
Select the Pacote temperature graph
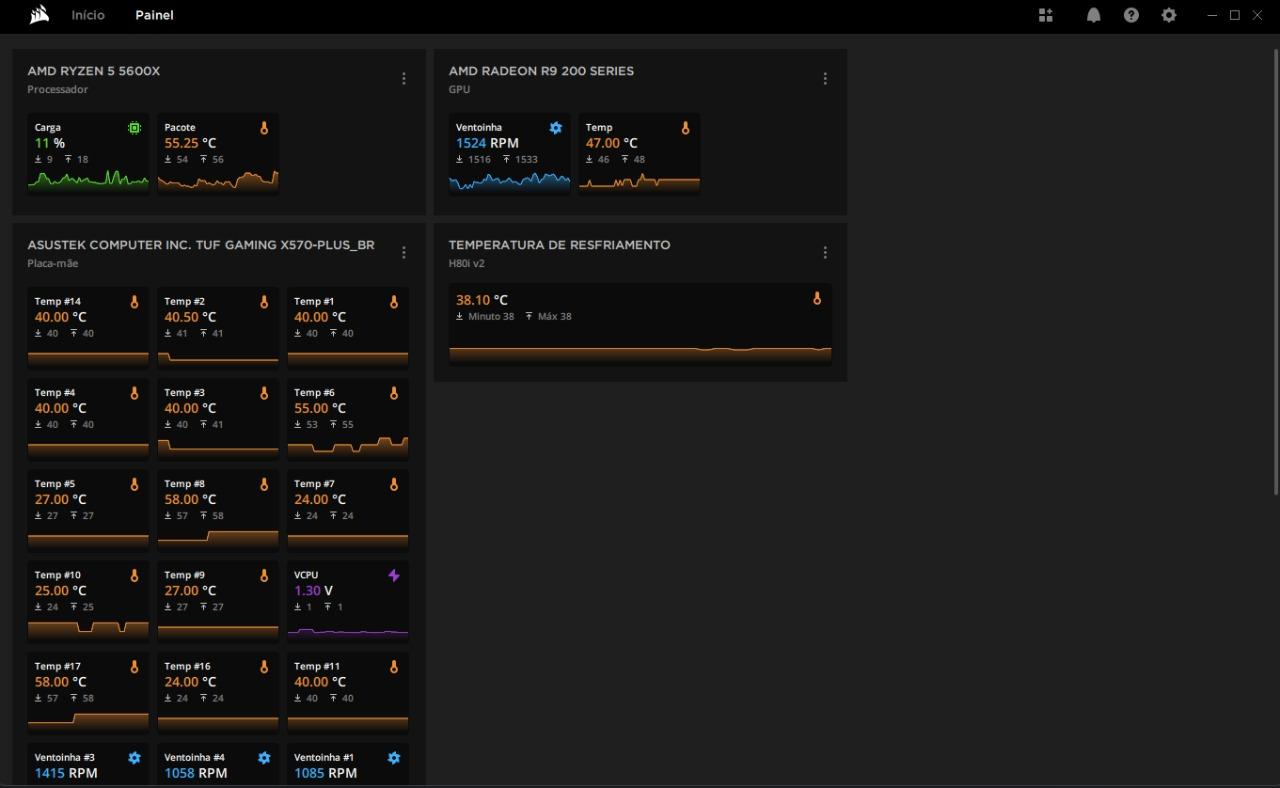click(218, 180)
